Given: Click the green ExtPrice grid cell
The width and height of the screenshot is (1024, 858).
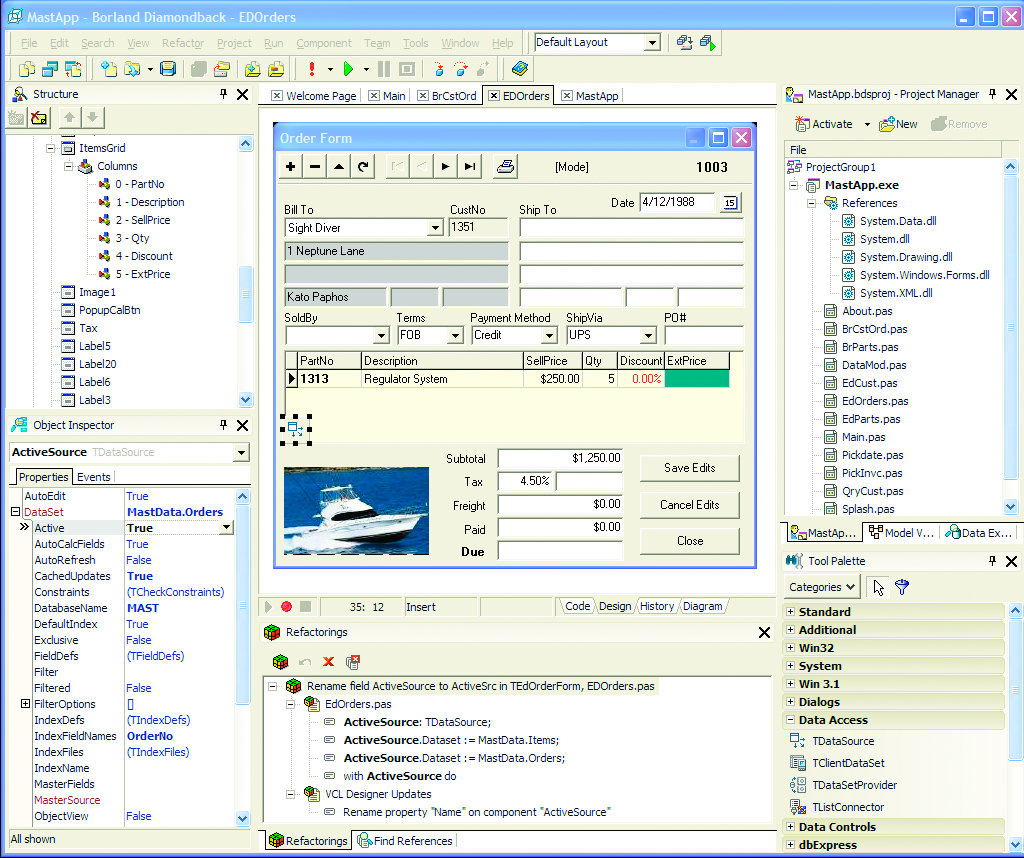Looking at the screenshot, I should [697, 379].
